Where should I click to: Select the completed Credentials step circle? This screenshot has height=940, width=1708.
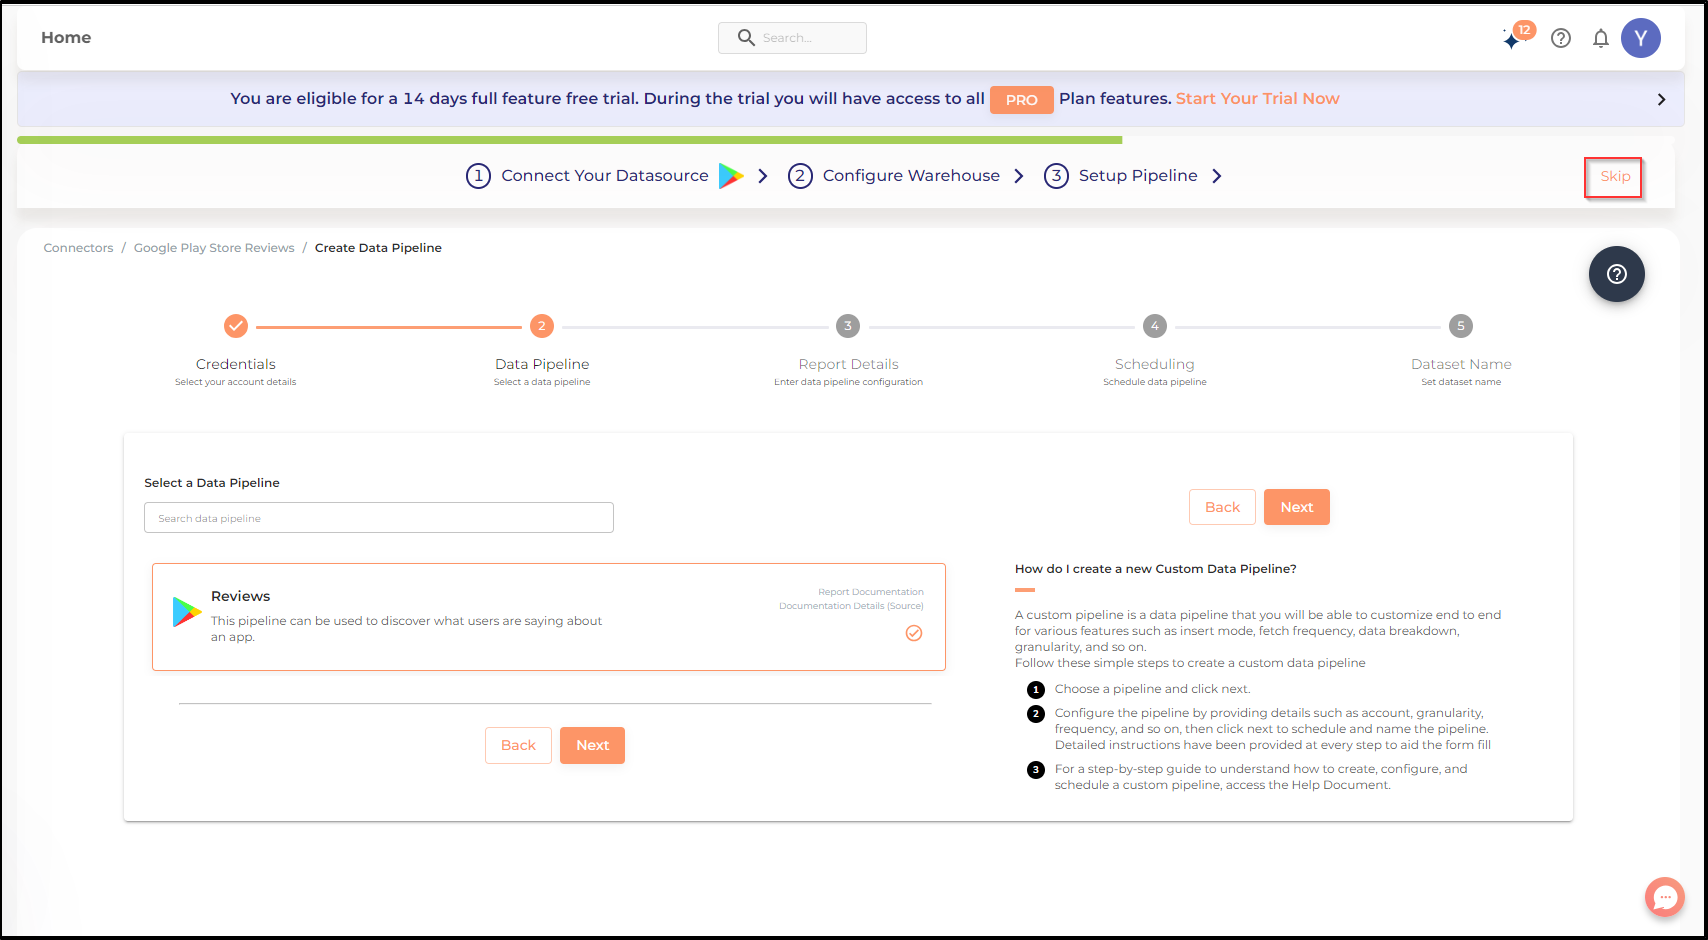coord(236,326)
